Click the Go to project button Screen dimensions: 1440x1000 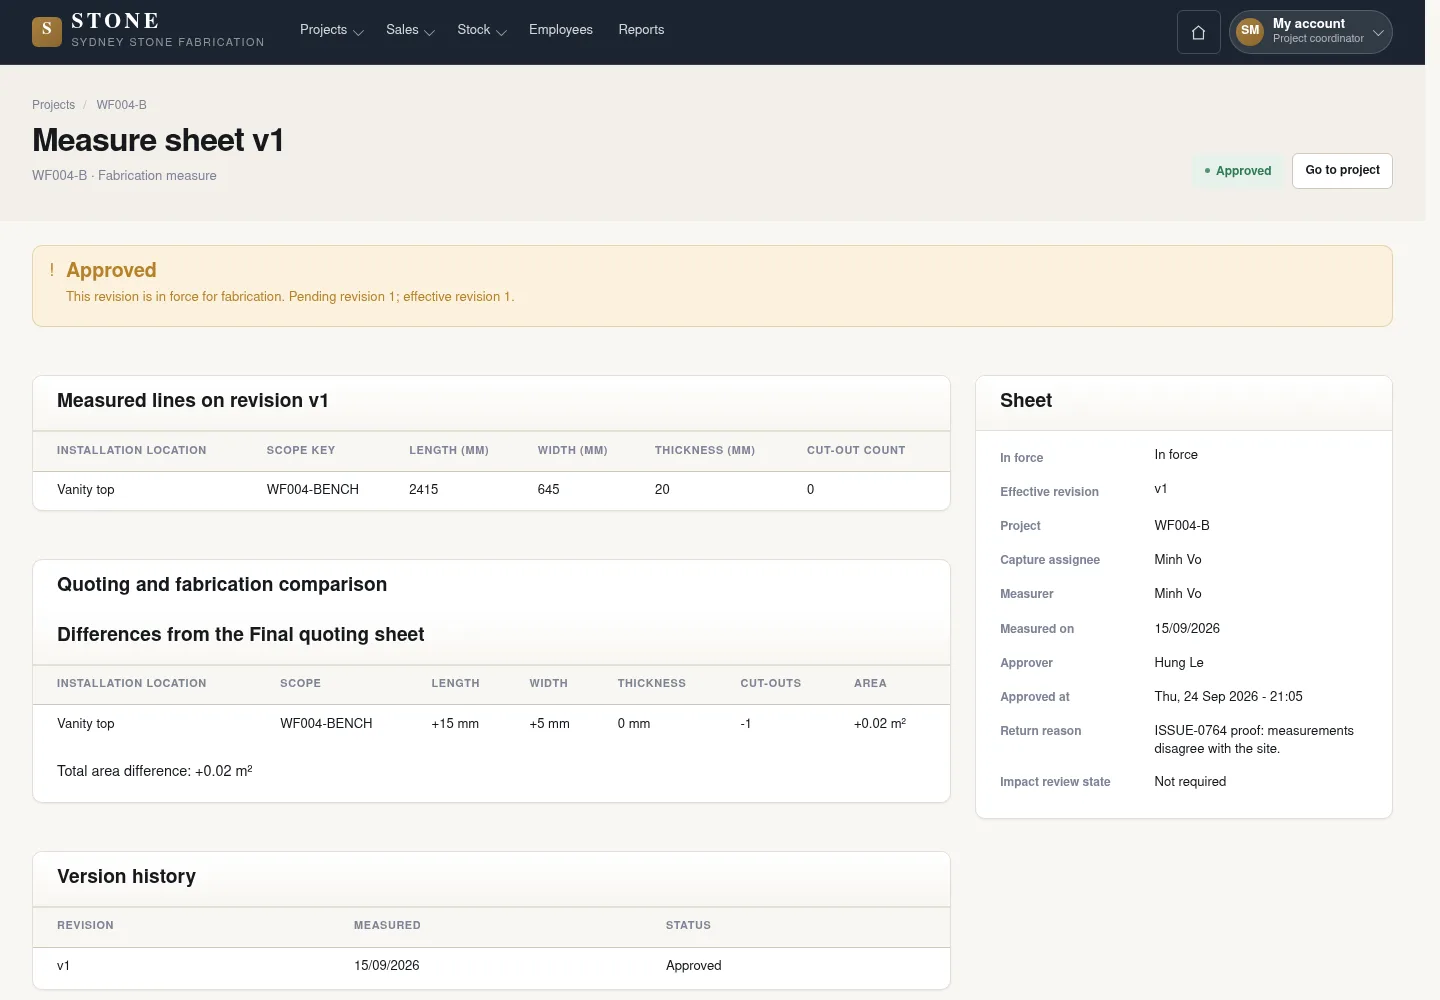(x=1342, y=170)
